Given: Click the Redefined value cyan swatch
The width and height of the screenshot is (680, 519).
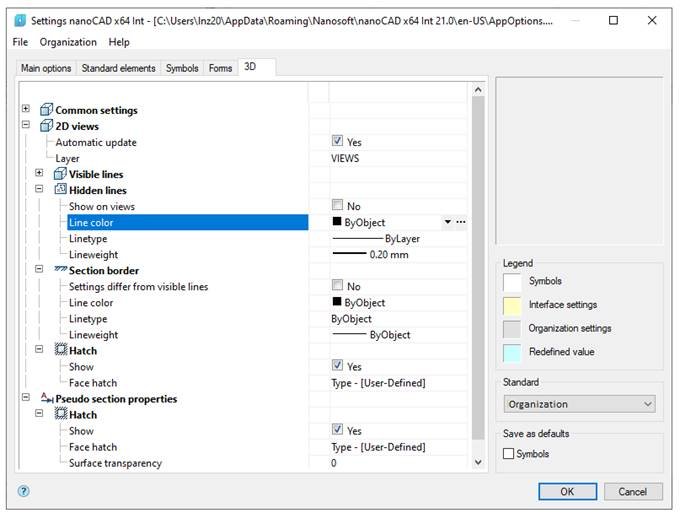Looking at the screenshot, I should tap(512, 353).
